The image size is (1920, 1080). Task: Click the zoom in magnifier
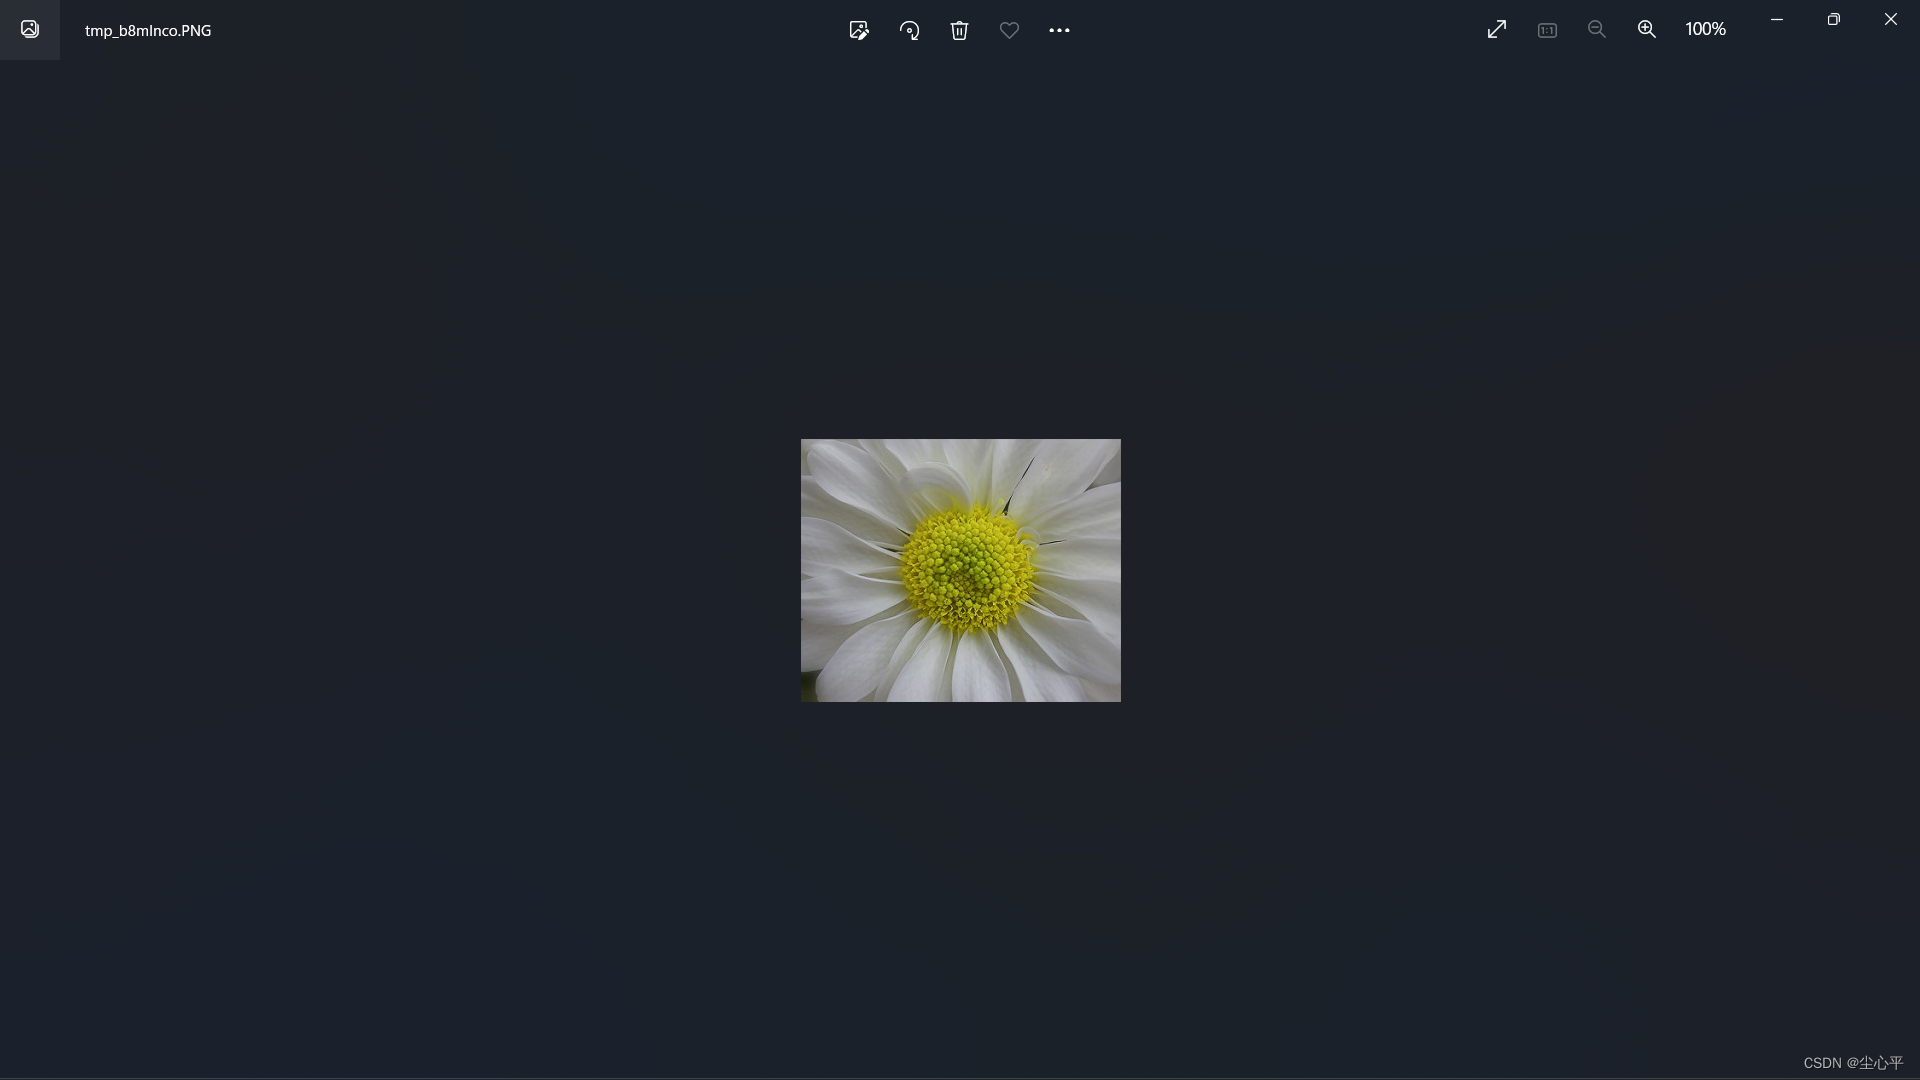pos(1646,30)
